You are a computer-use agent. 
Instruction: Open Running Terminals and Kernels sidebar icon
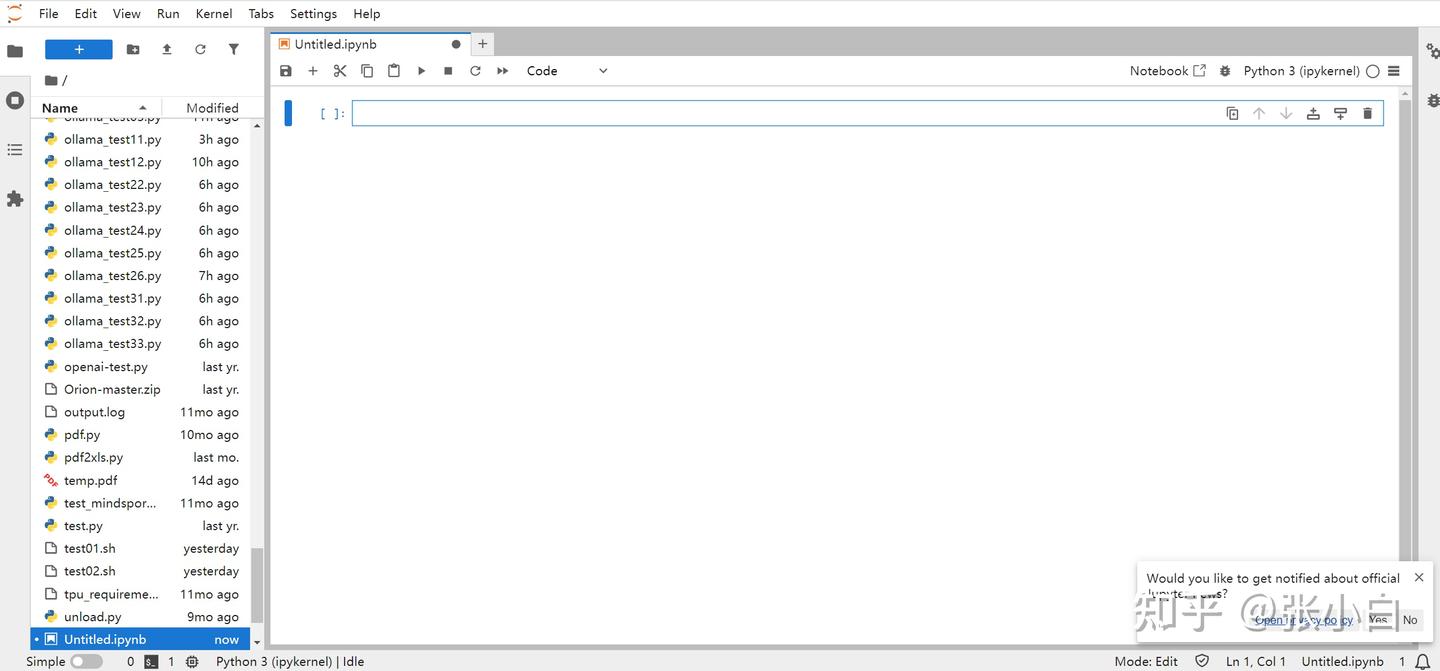point(15,100)
